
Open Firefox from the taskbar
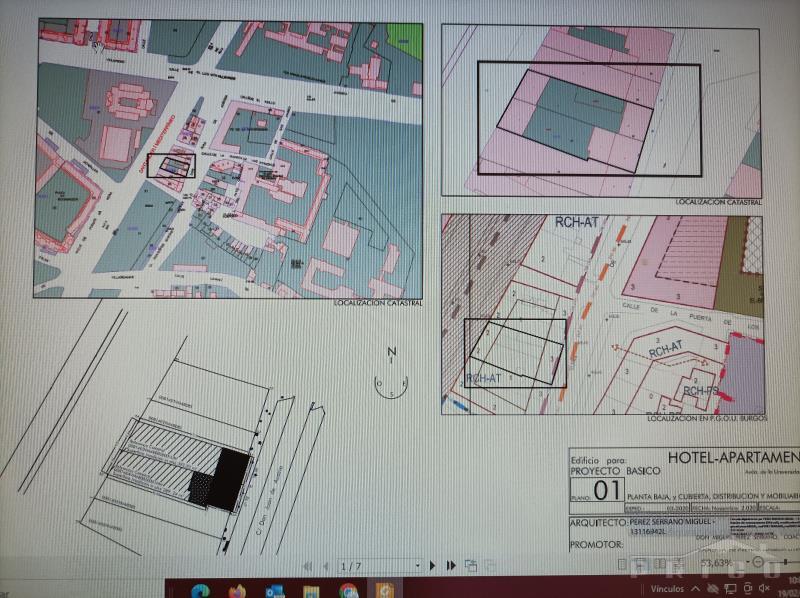point(237,589)
